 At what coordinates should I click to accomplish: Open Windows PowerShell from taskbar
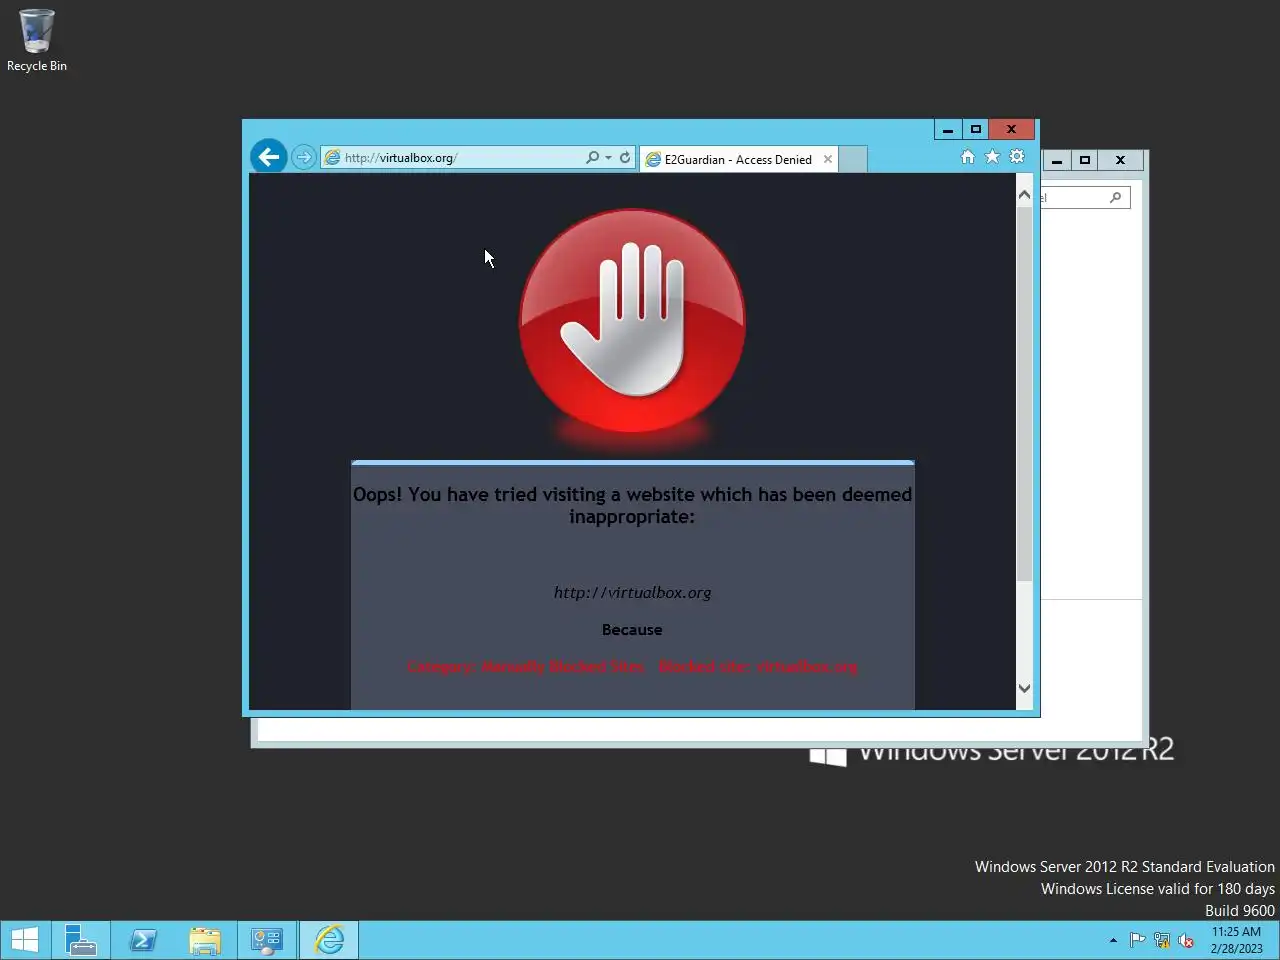pos(143,940)
